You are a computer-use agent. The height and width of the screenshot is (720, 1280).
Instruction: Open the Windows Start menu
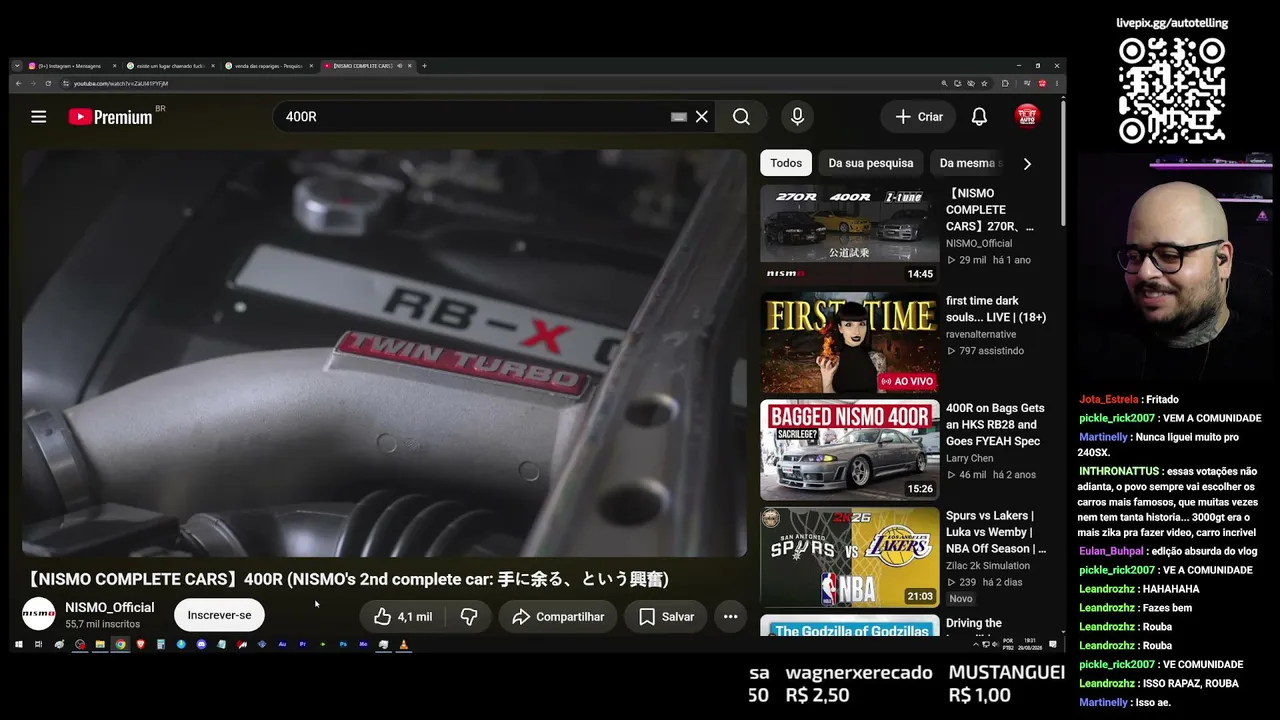coord(18,645)
